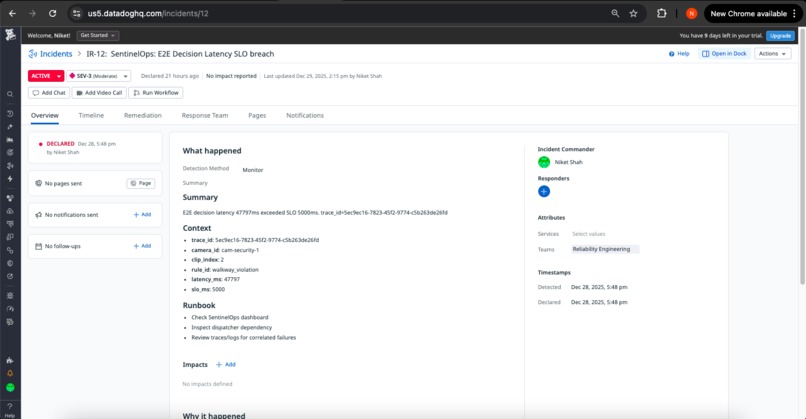Screen dimensions: 806x419
Task: Open the Help link at top
Action: pyautogui.click(x=679, y=53)
